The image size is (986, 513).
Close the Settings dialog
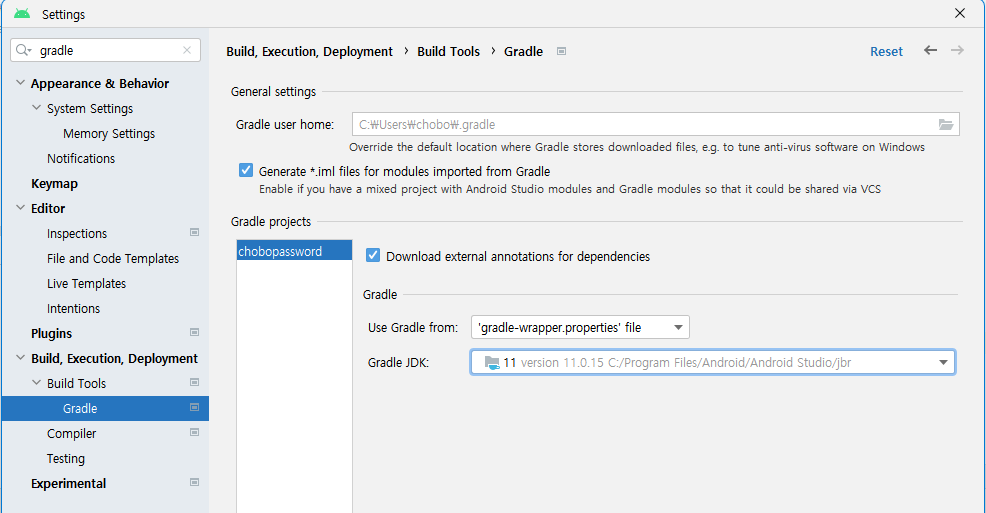(x=960, y=13)
